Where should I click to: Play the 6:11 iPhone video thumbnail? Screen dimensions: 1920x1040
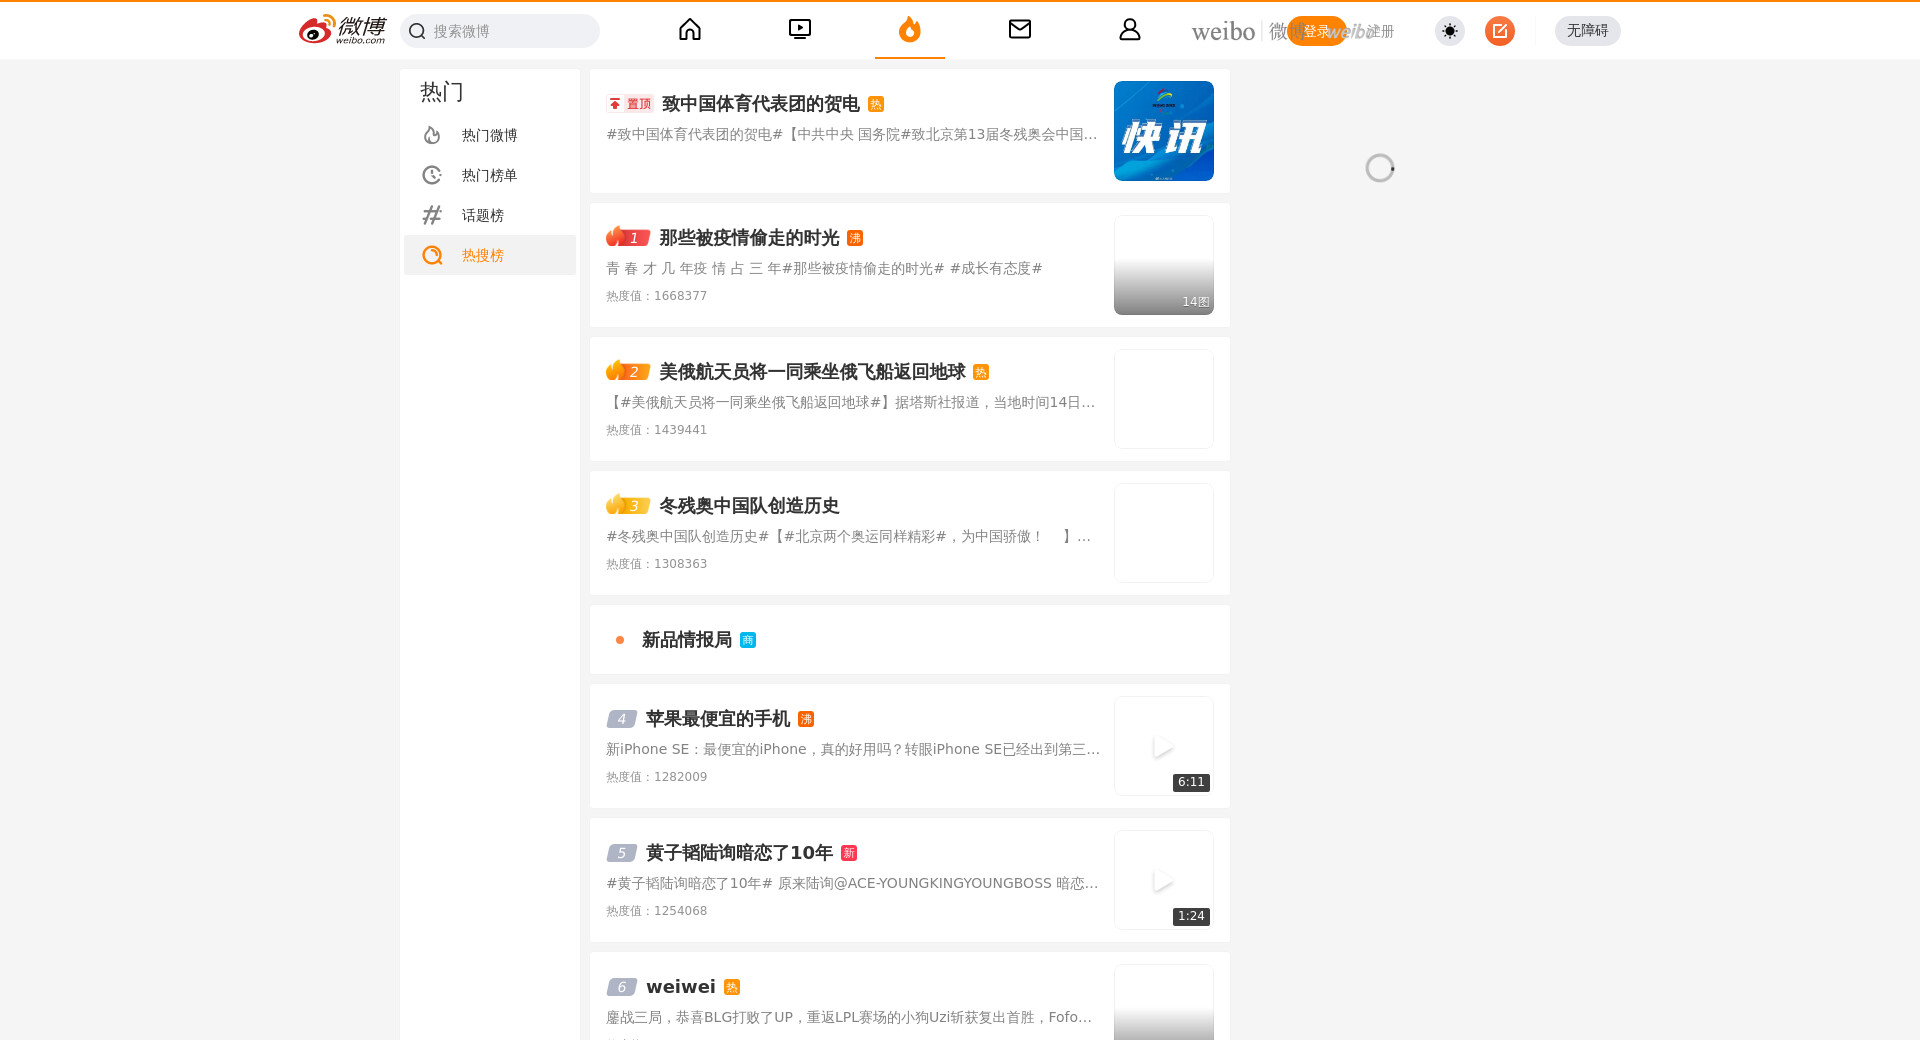(x=1163, y=746)
